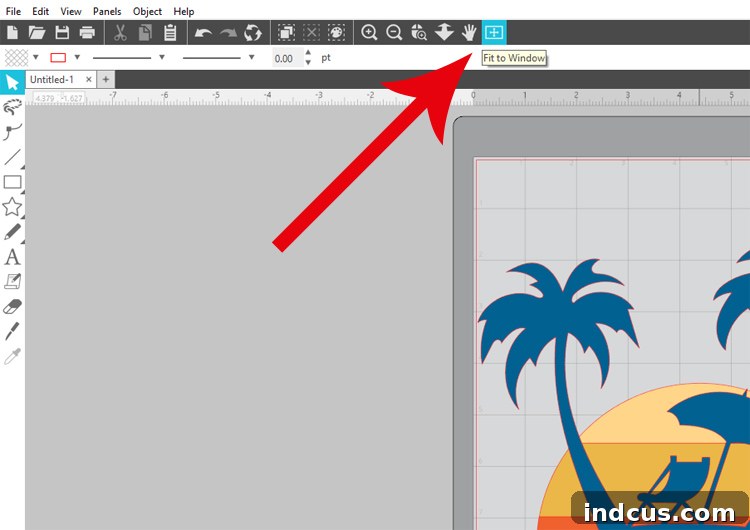The image size is (750, 530).
Task: Open the View menu
Action: 71,11
